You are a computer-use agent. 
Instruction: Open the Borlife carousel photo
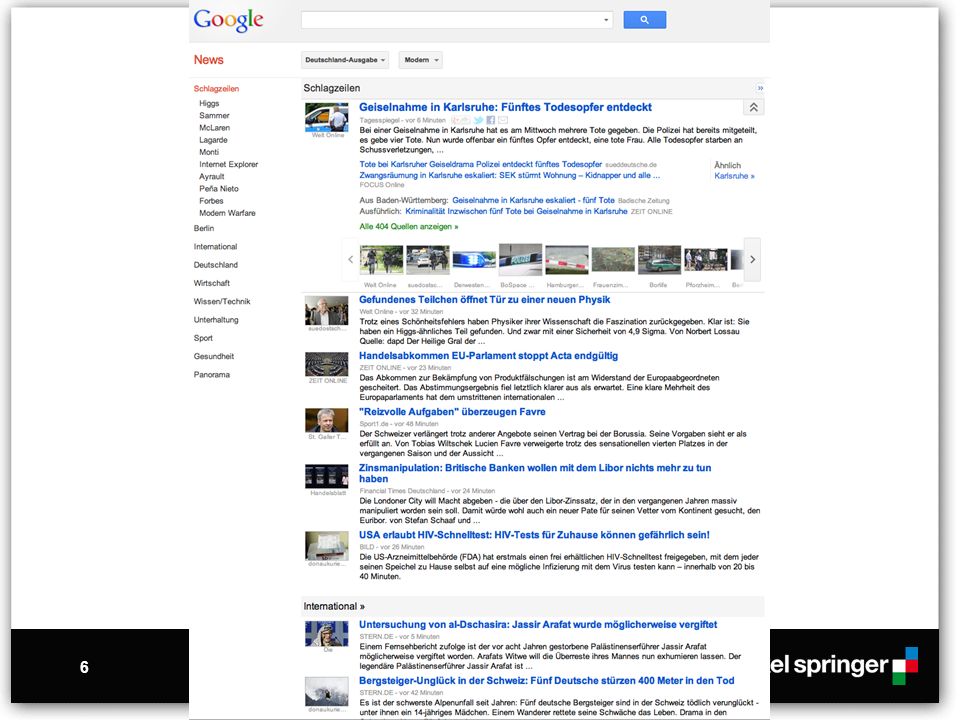click(x=659, y=260)
